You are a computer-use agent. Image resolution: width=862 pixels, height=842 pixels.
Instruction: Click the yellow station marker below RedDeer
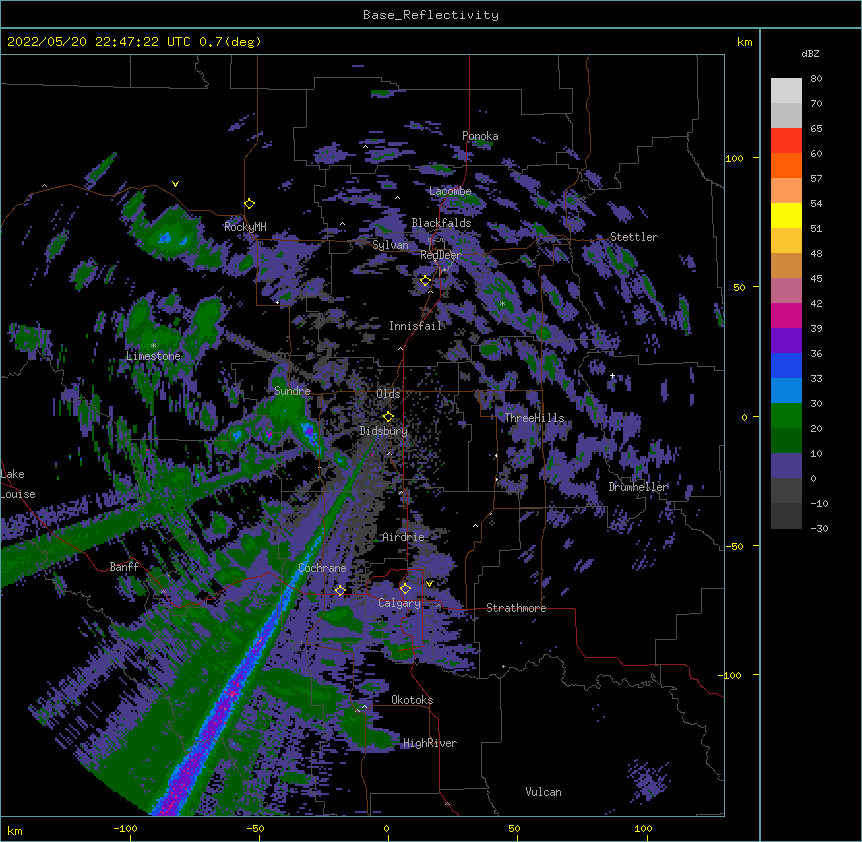coord(425,281)
